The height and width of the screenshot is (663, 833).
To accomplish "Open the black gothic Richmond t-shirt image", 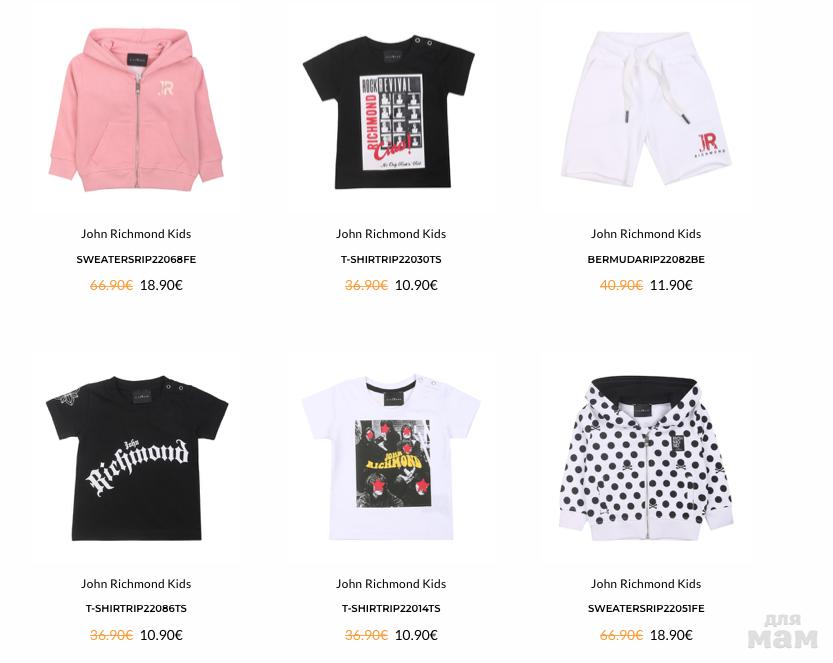I will [x=137, y=458].
